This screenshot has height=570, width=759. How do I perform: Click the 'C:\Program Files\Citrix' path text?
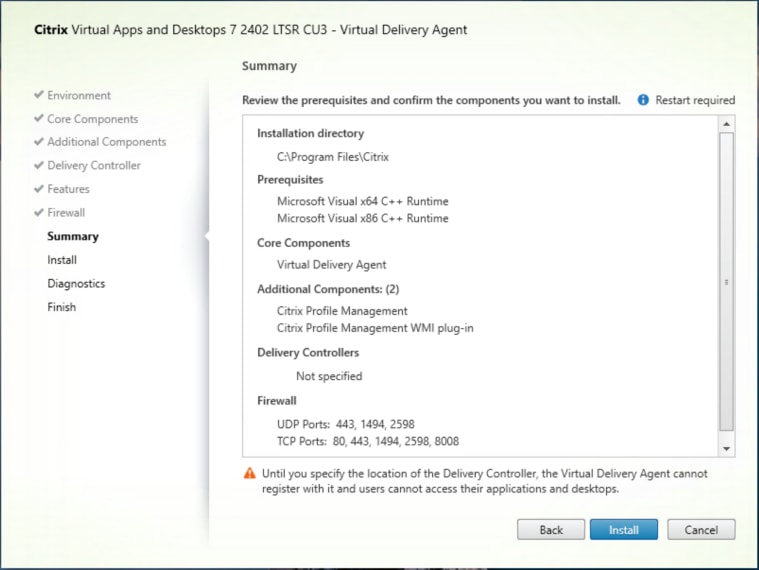point(333,157)
